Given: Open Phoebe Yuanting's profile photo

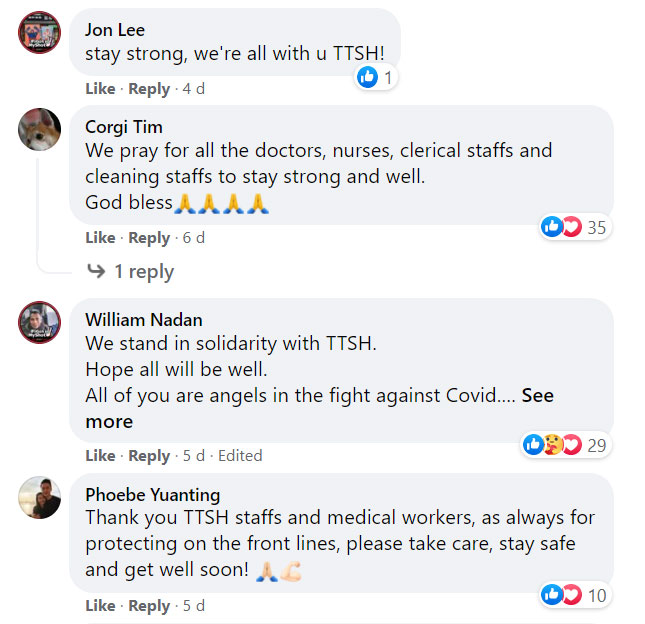Looking at the screenshot, I should pos(39,497).
